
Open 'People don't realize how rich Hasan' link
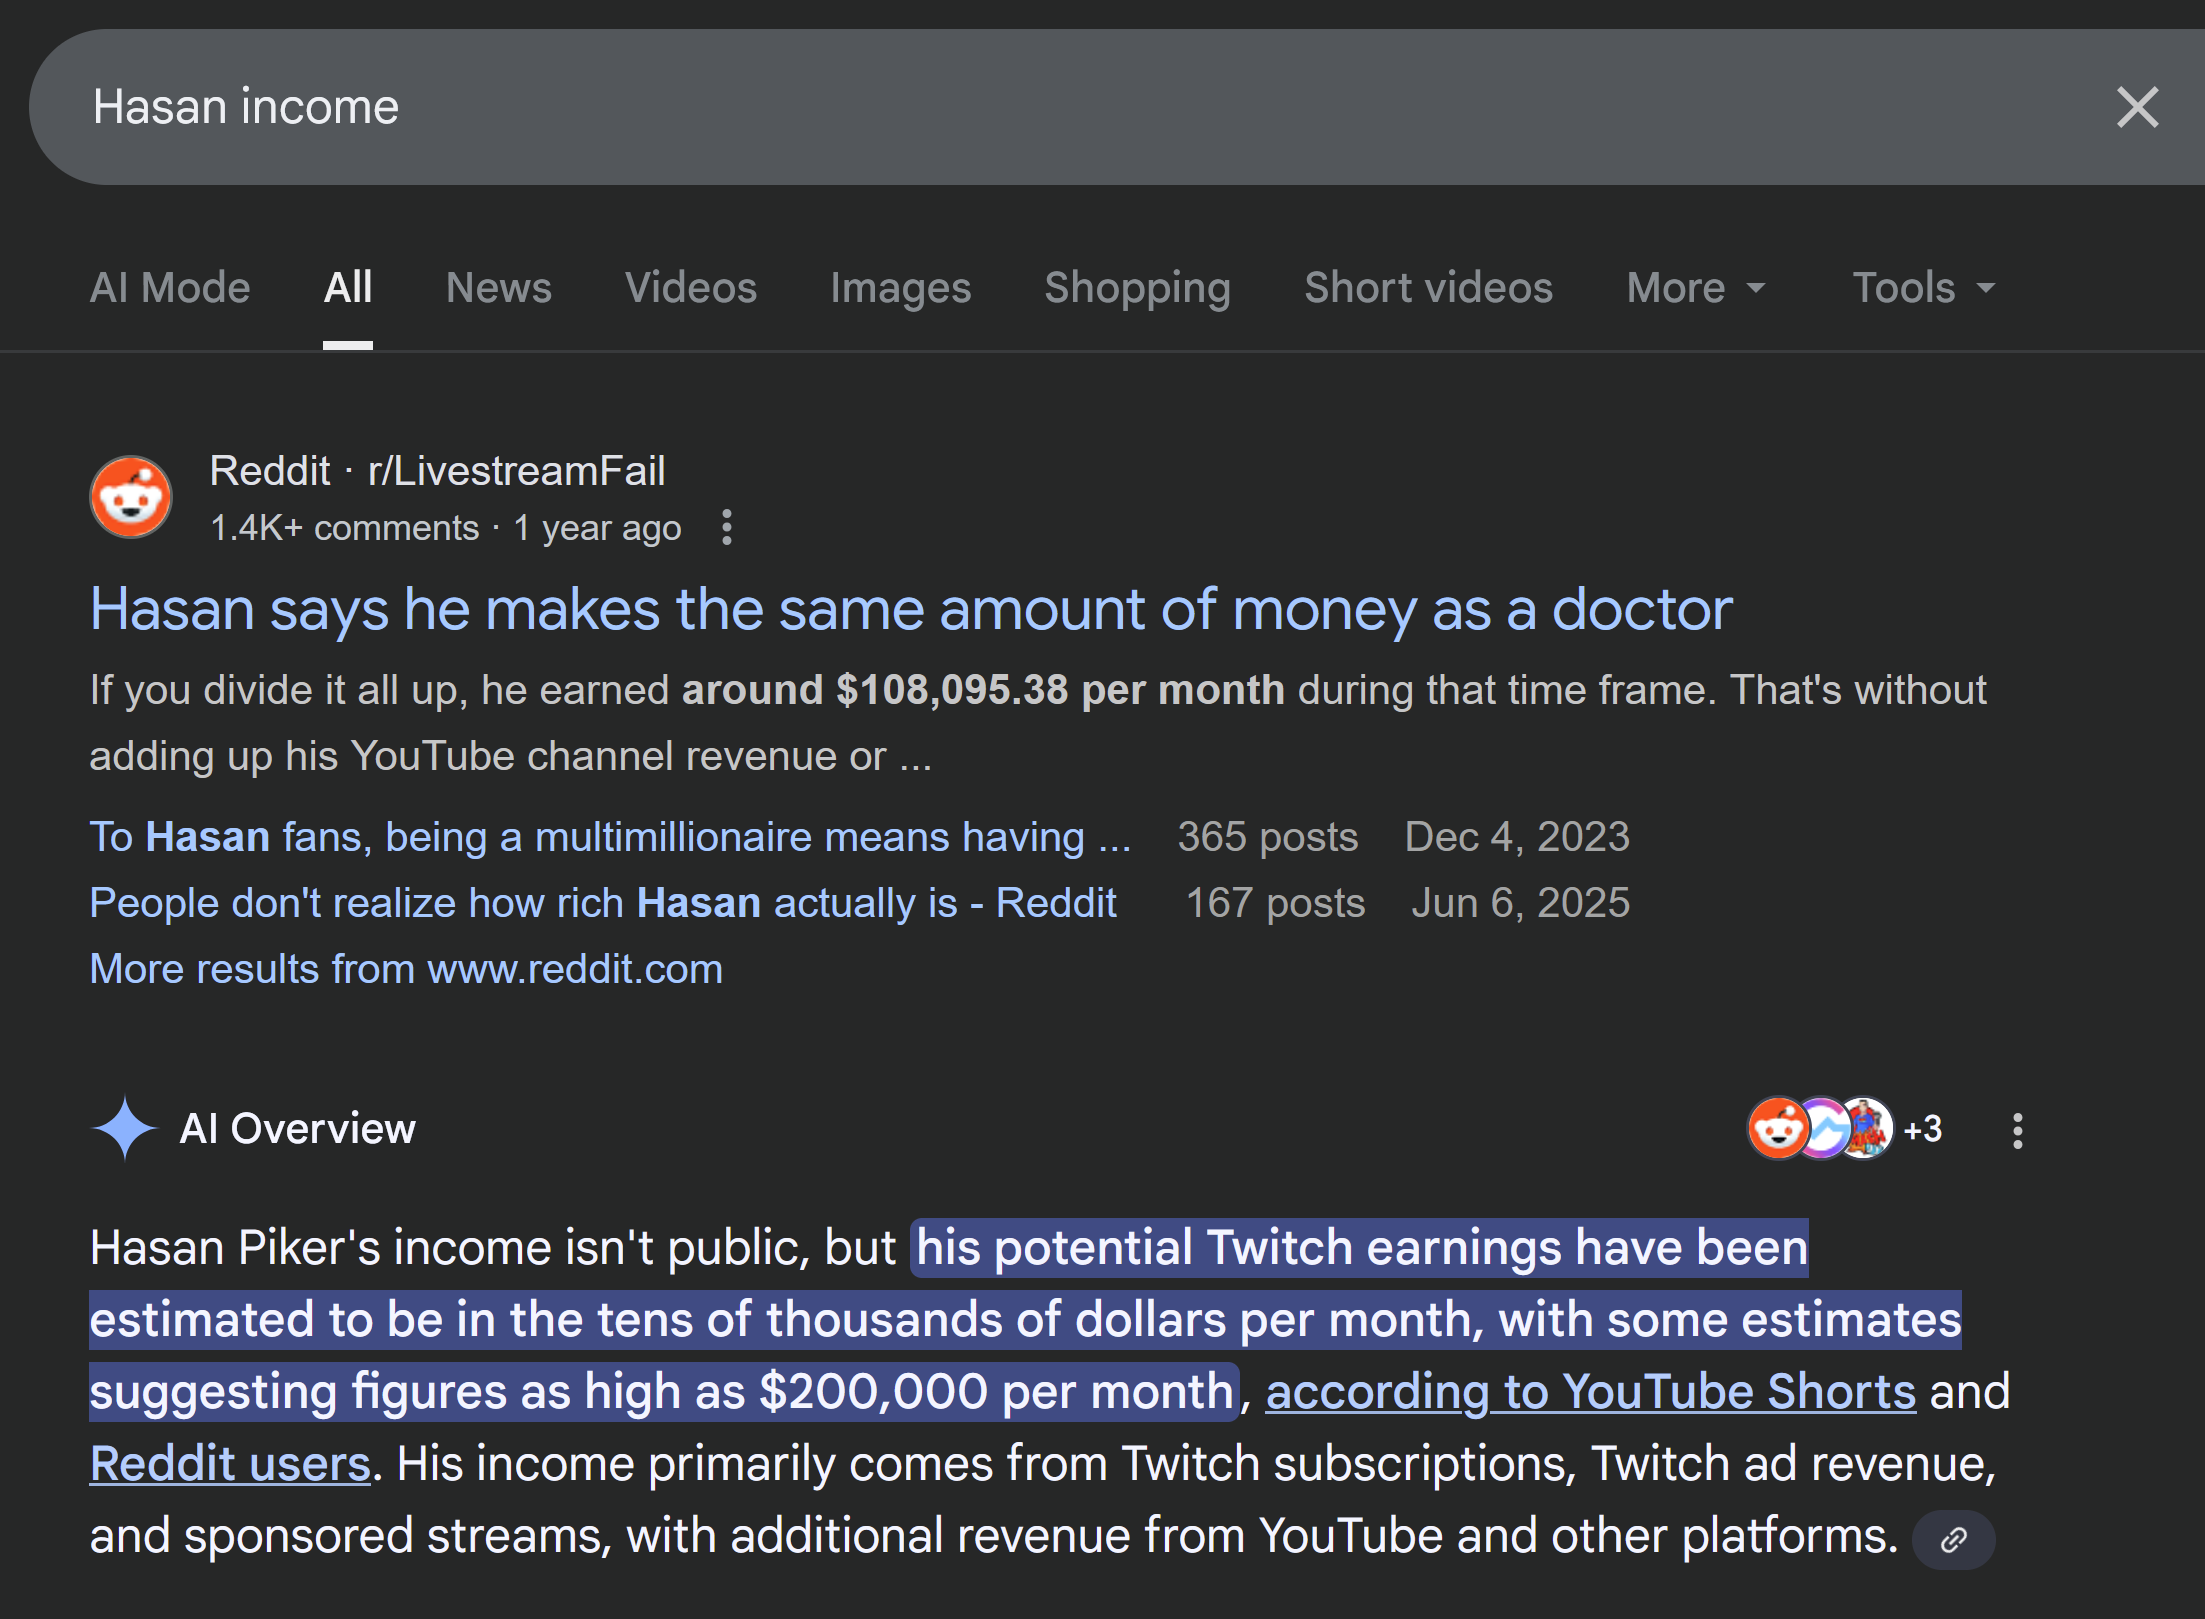(x=603, y=903)
